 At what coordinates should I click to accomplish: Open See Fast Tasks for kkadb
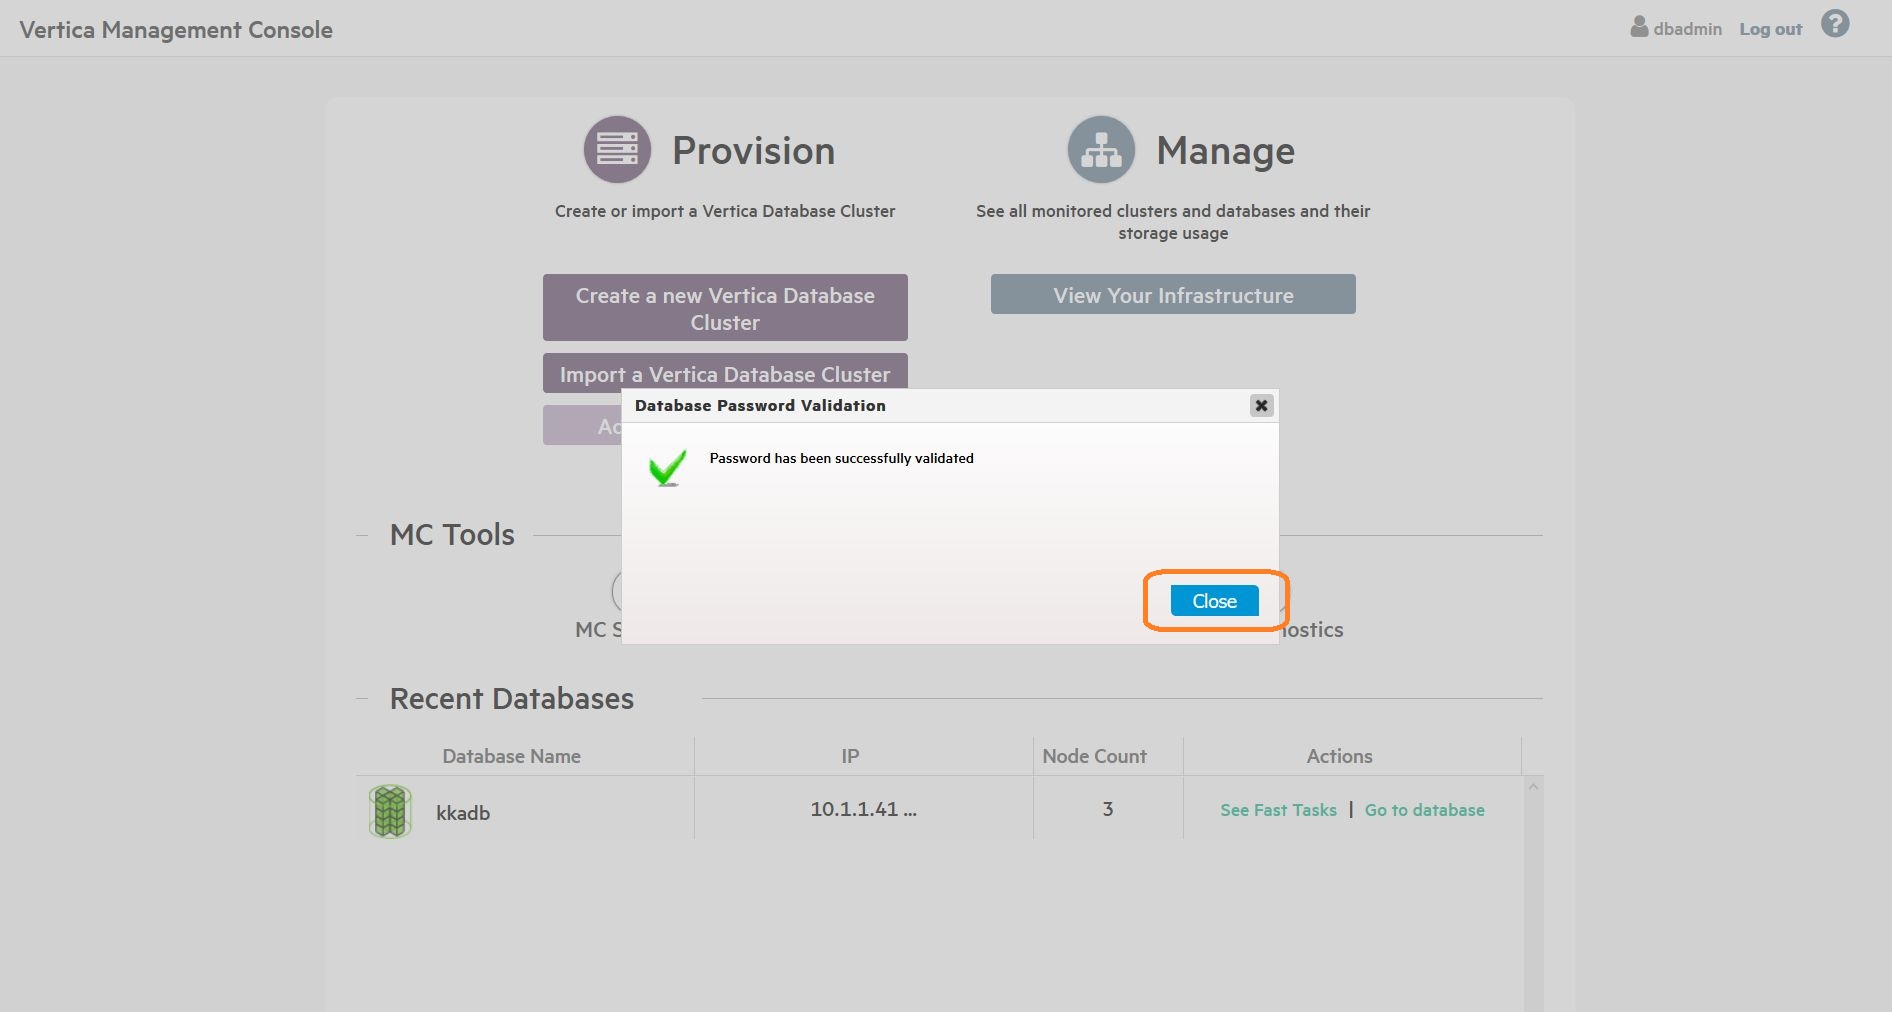pyautogui.click(x=1278, y=810)
